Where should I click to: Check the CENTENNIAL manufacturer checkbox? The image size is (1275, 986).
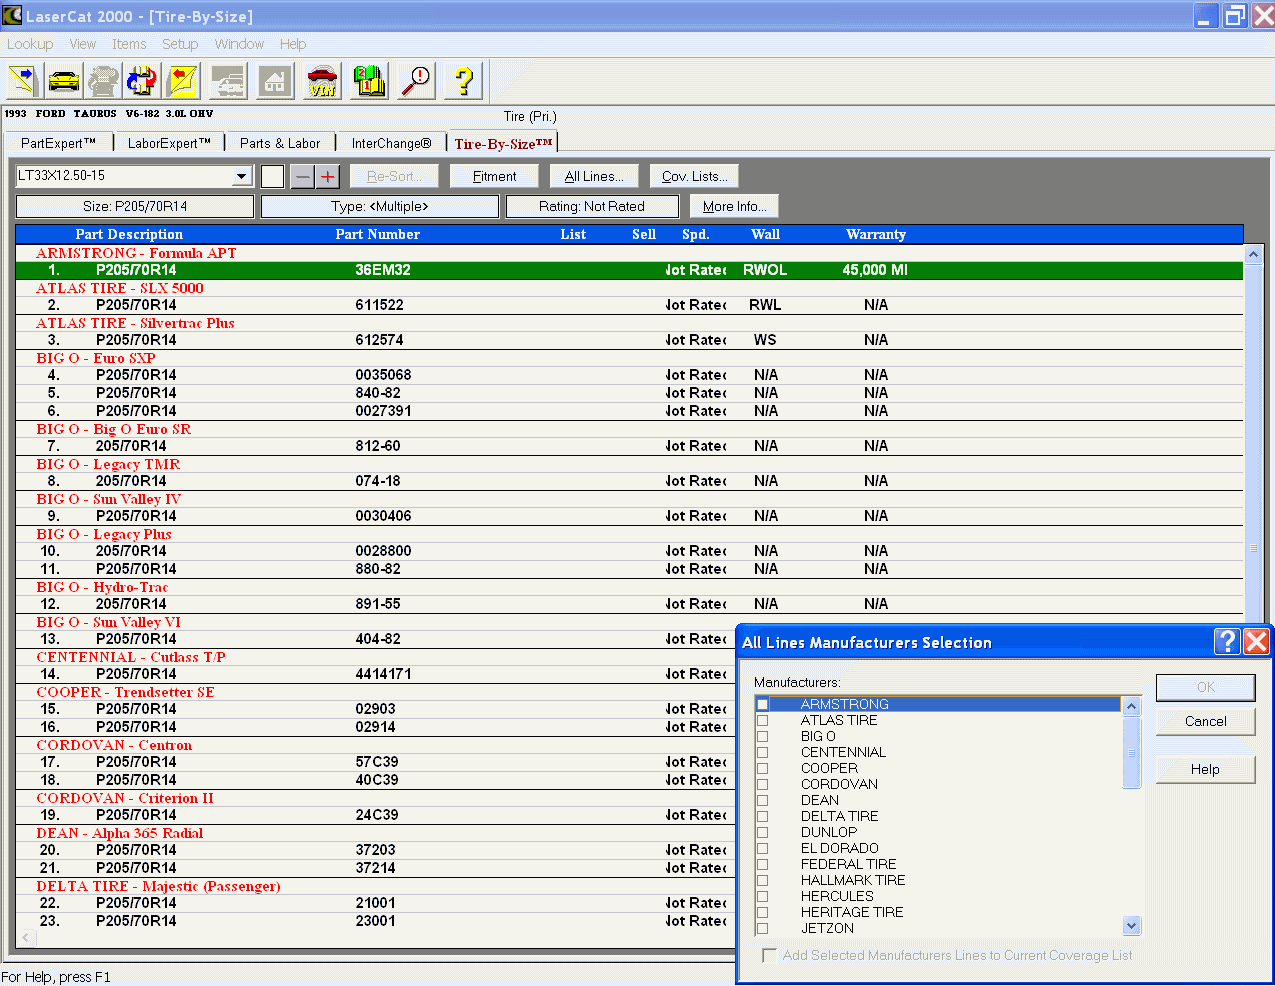tap(763, 752)
